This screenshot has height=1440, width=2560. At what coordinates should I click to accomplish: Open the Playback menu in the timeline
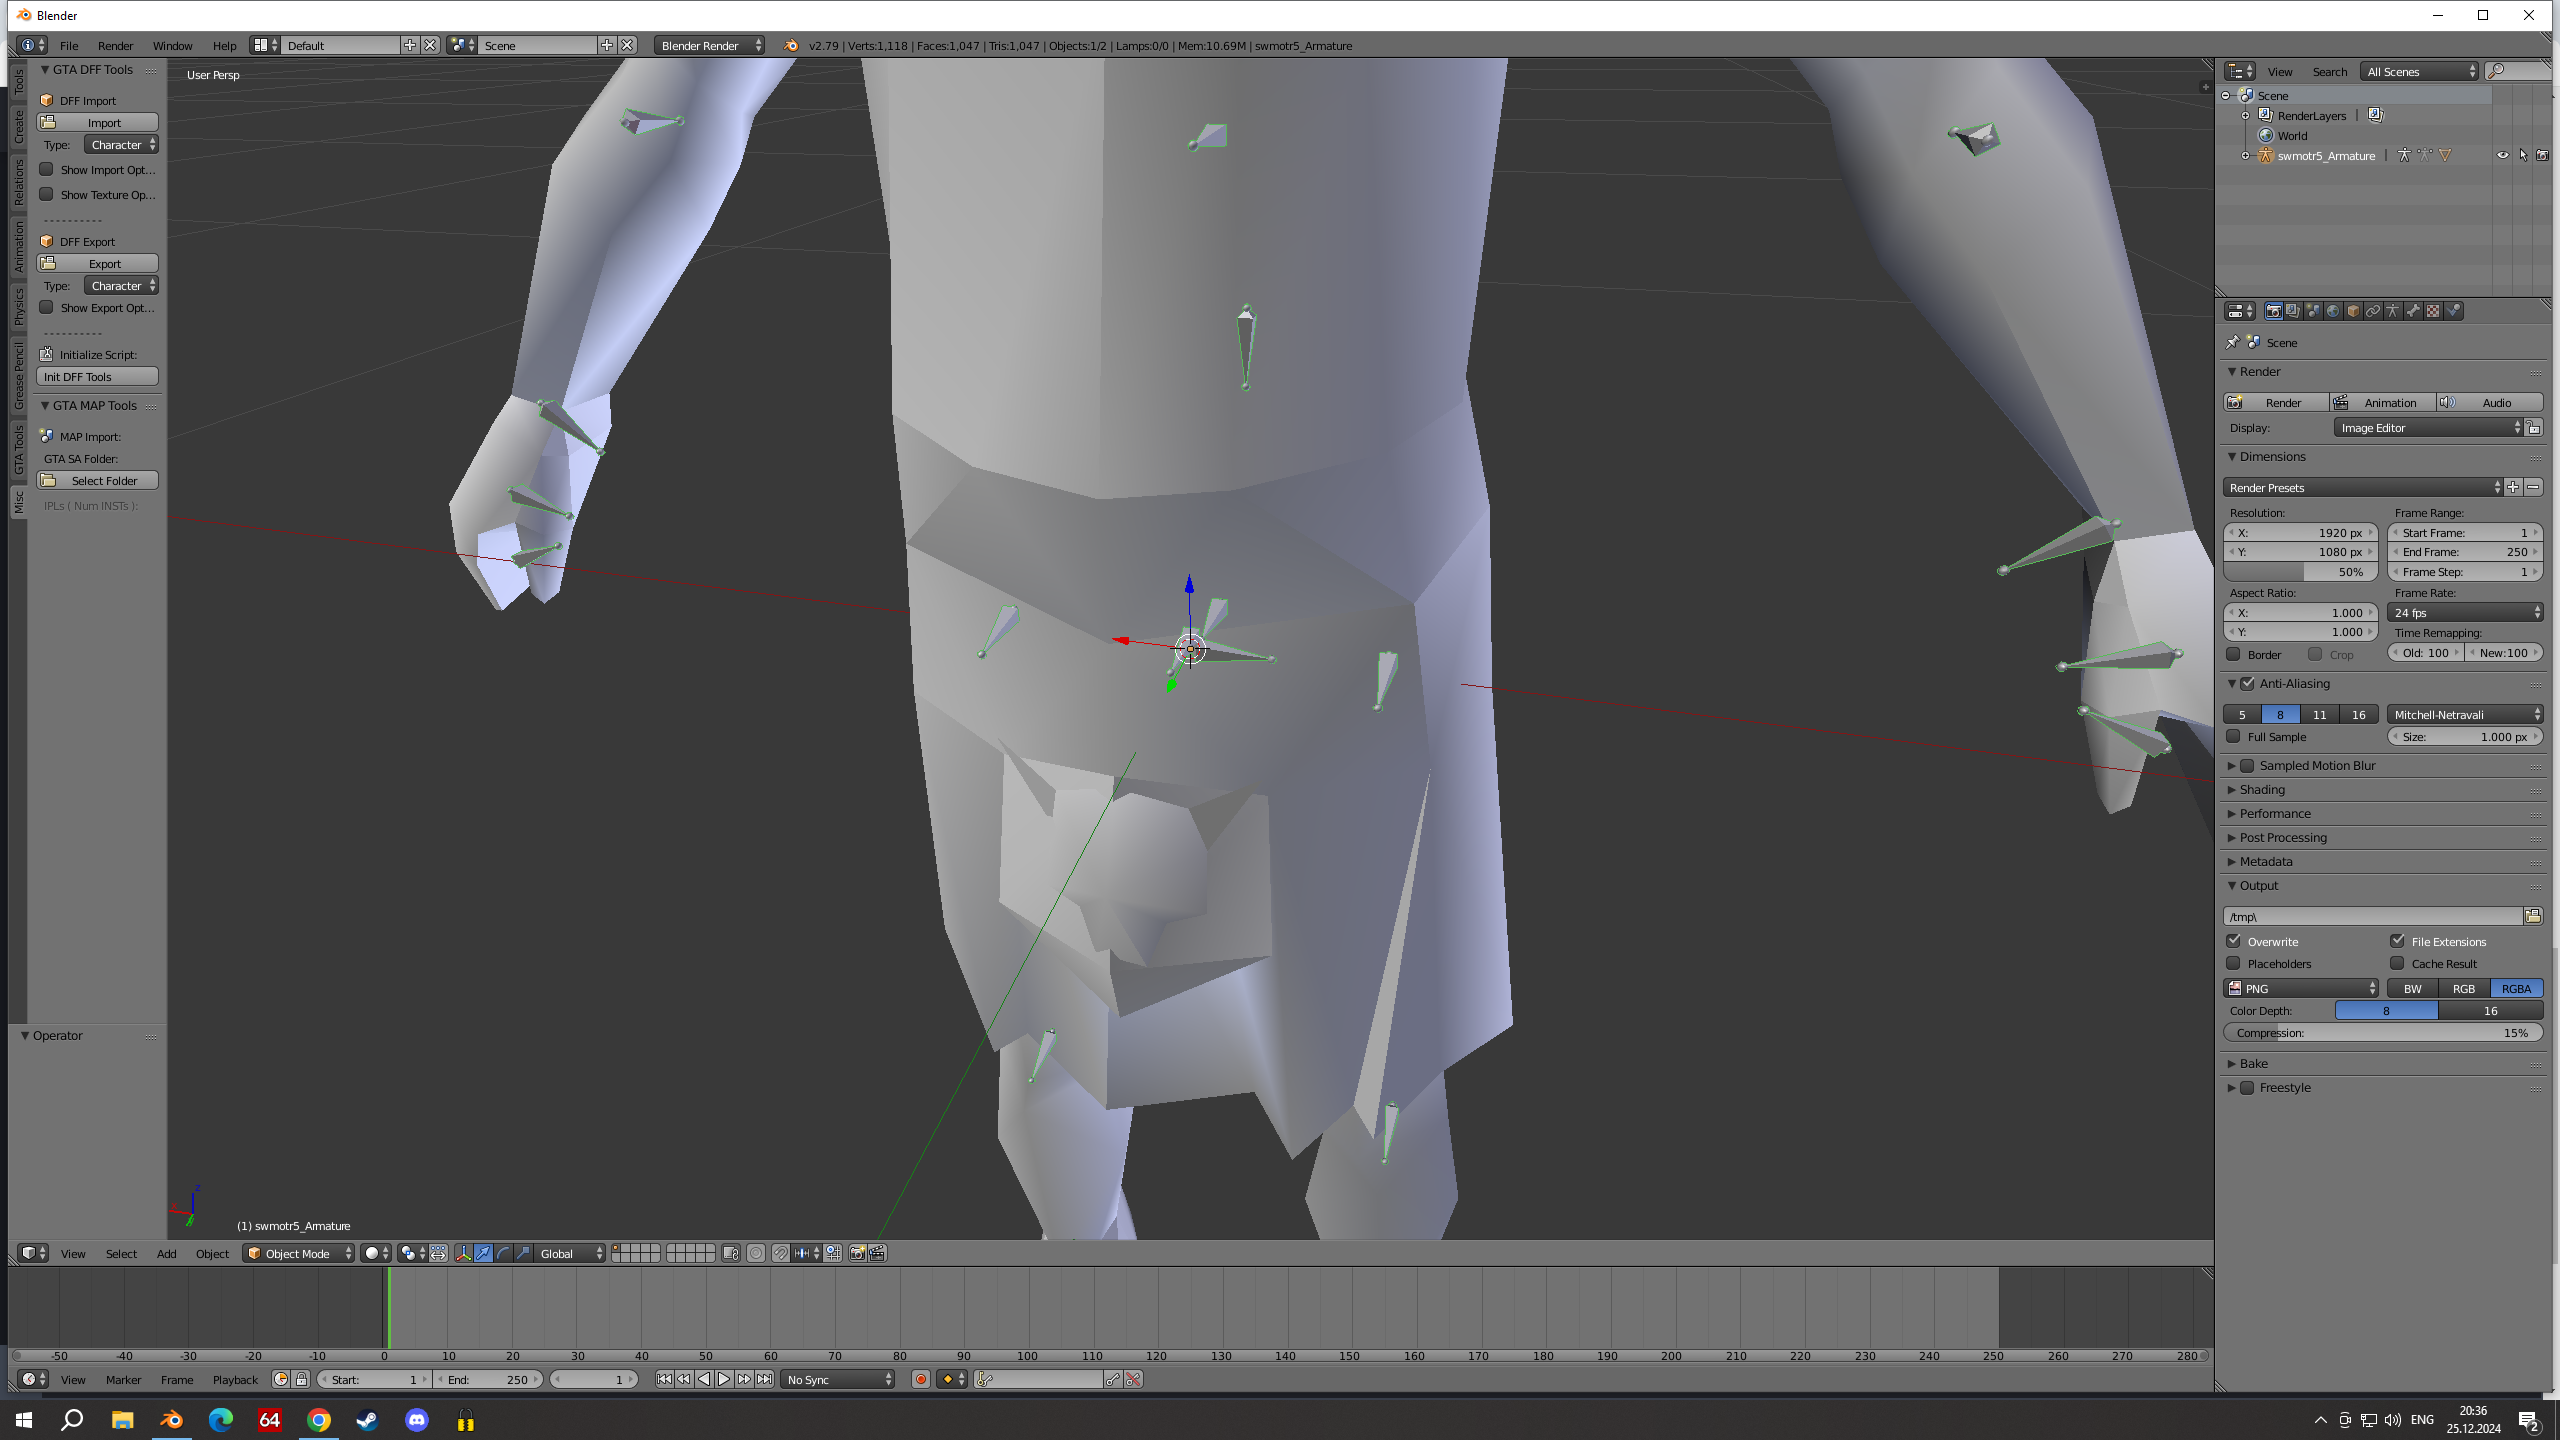[235, 1379]
